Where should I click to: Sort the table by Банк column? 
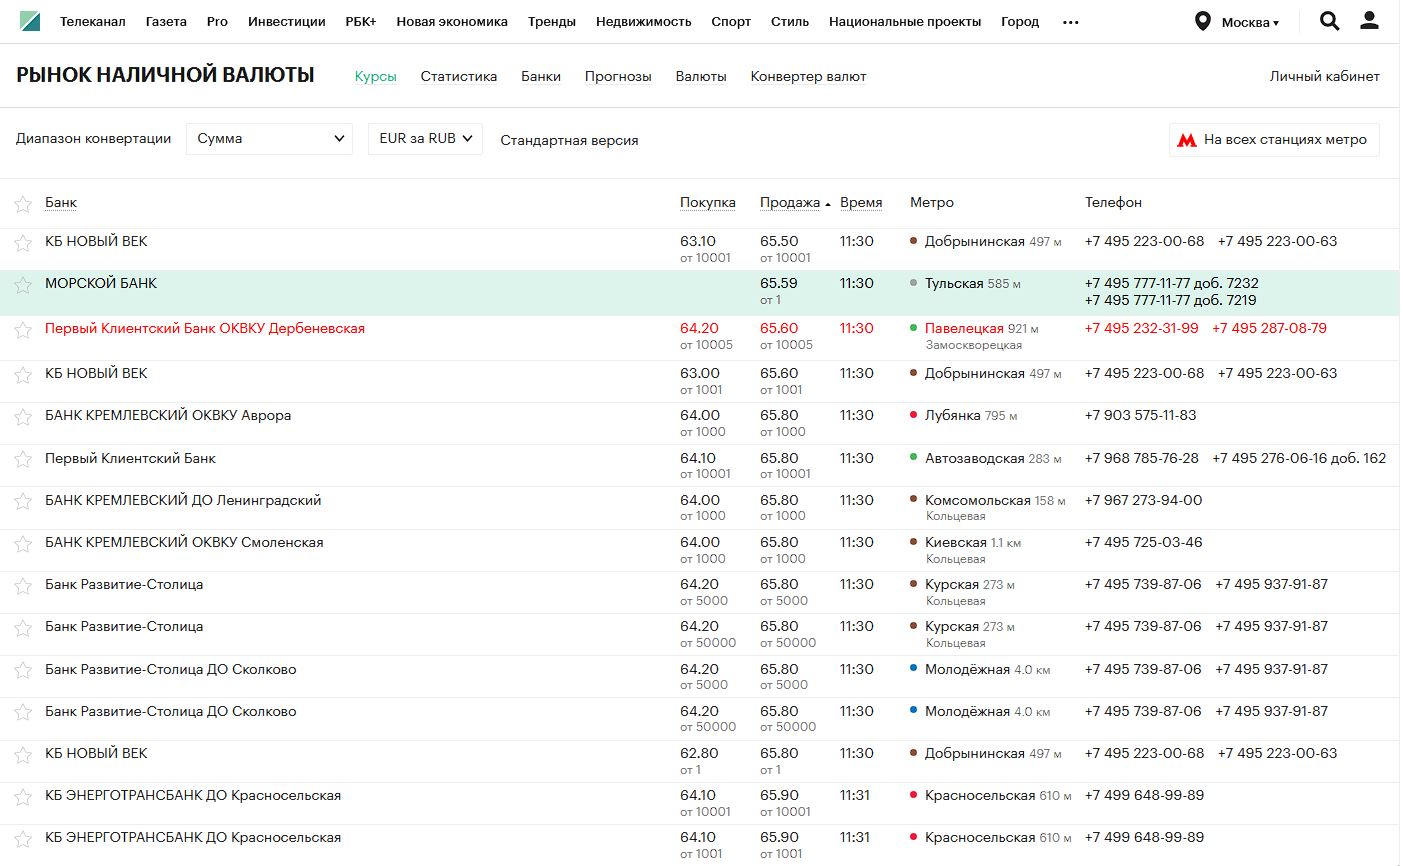click(61, 203)
